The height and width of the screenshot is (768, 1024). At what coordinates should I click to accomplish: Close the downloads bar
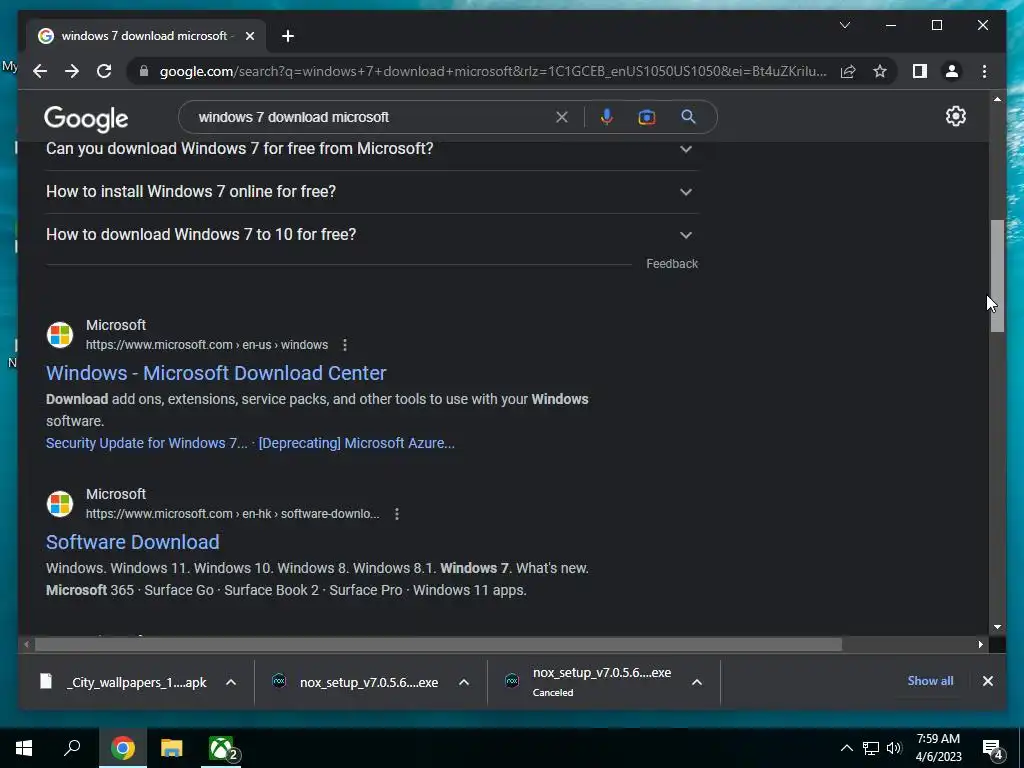click(x=987, y=681)
